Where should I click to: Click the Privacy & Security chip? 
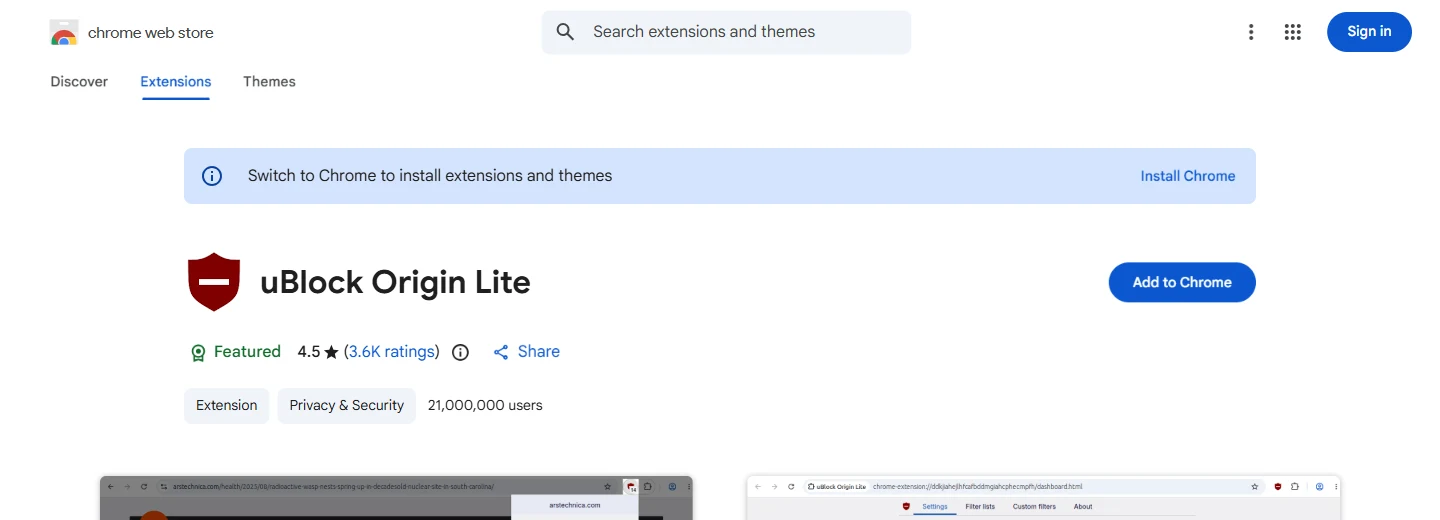point(347,406)
